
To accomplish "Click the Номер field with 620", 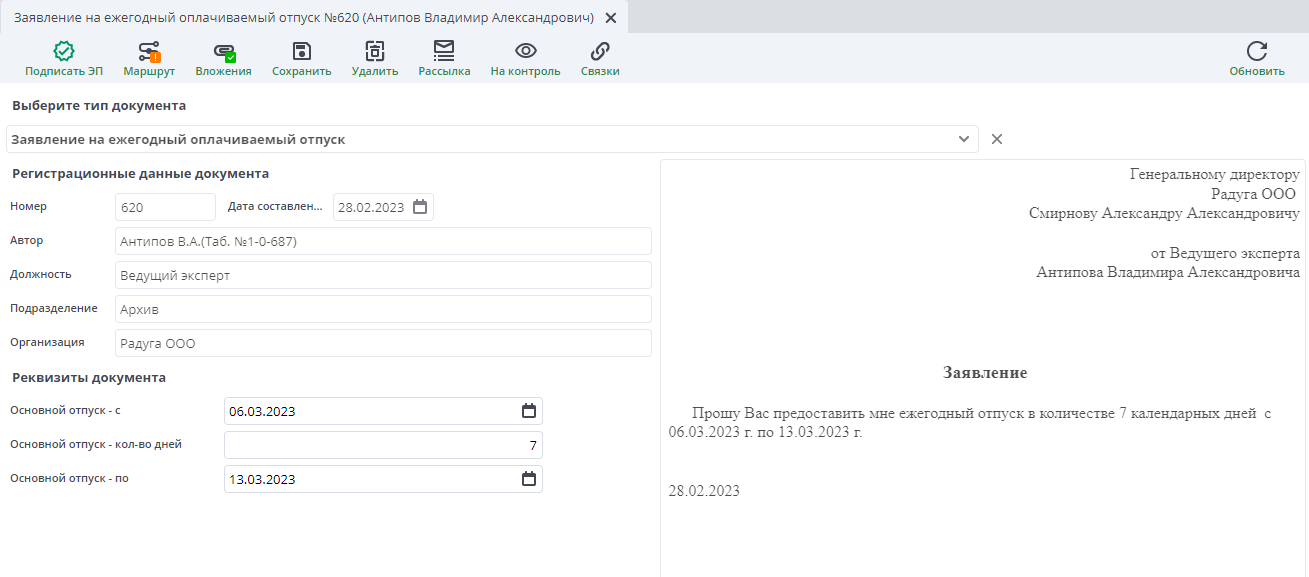I will [x=165, y=207].
